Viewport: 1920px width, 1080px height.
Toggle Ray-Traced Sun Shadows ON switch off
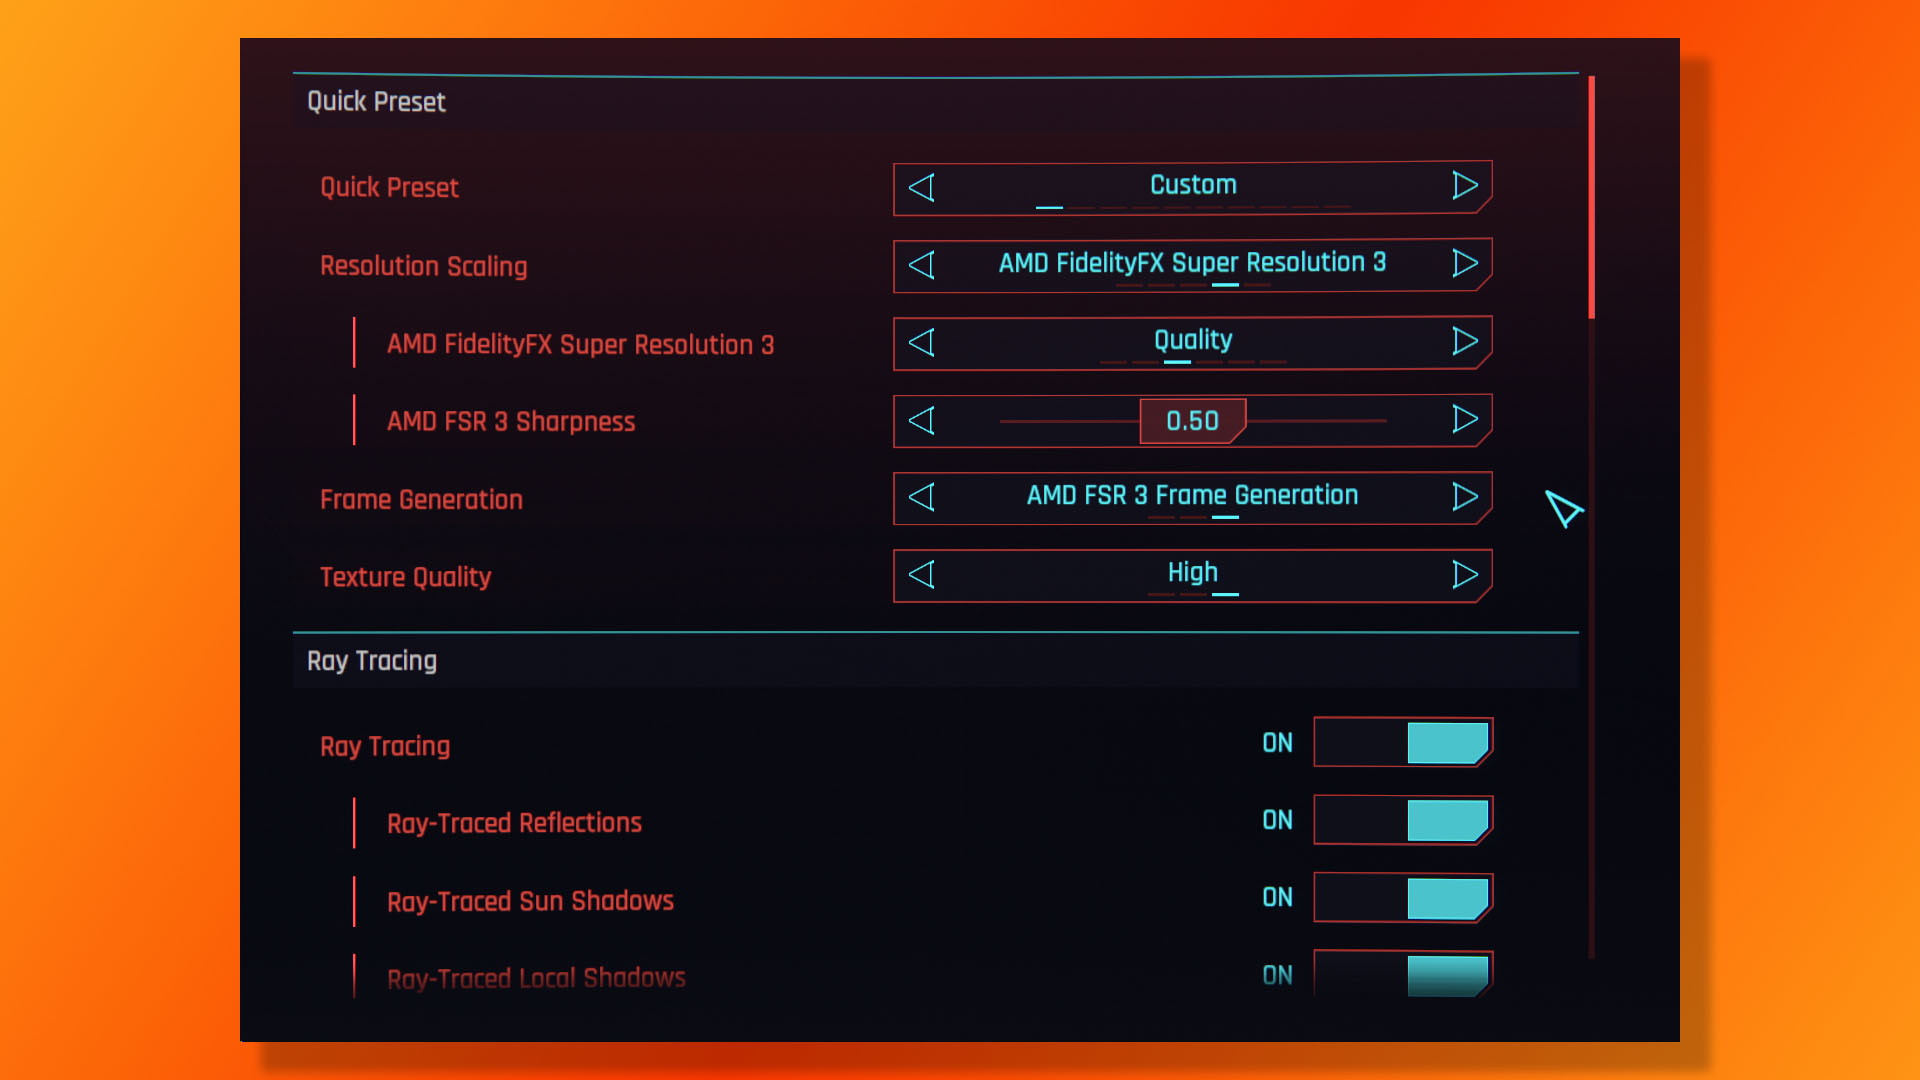pos(1403,898)
